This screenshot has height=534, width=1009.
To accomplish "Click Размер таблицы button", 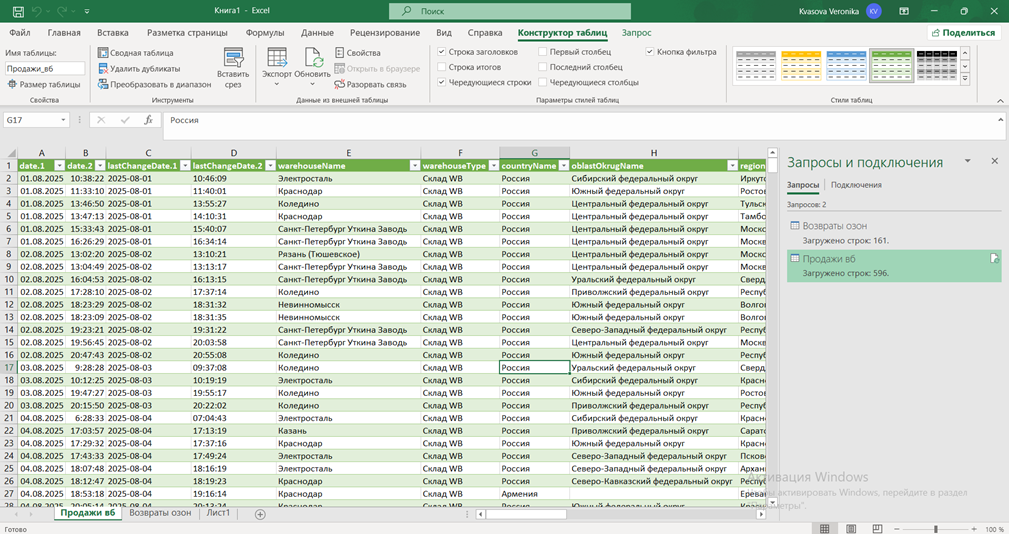I will pyautogui.click(x=44, y=84).
